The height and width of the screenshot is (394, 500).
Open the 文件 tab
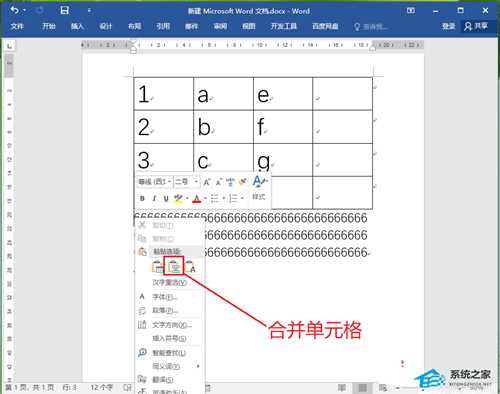point(17,26)
